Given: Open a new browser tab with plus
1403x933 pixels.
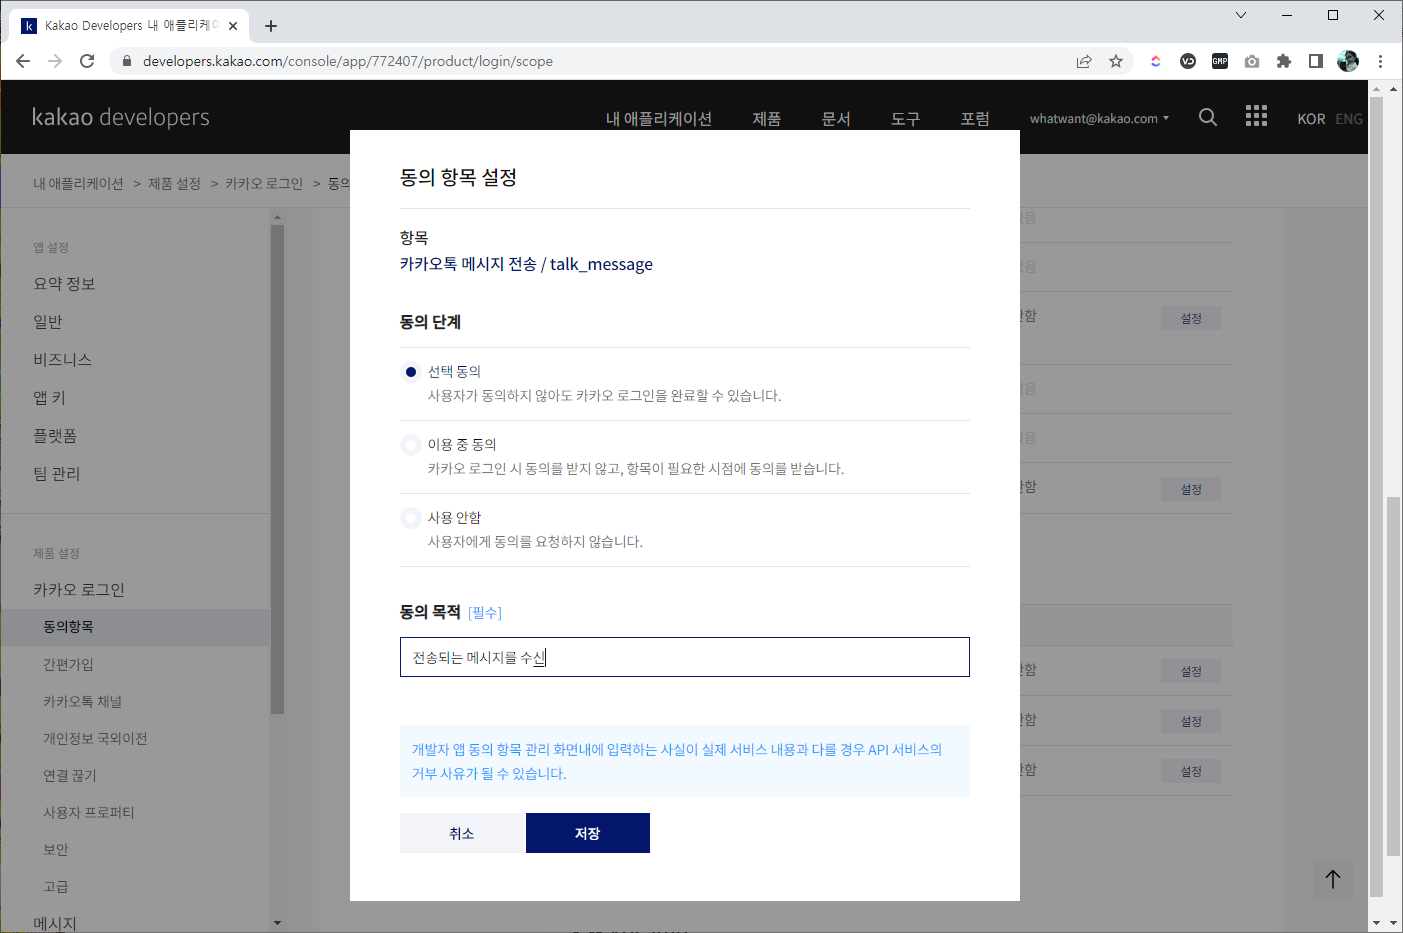Looking at the screenshot, I should [271, 26].
